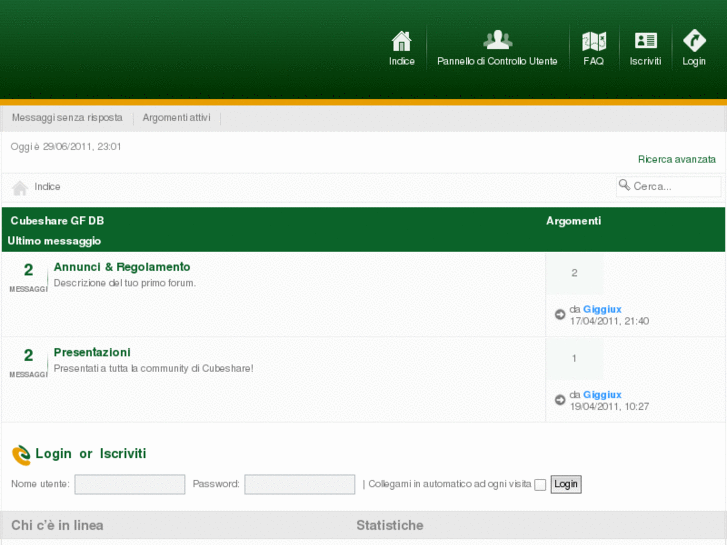The width and height of the screenshot is (727, 545).
Task: Open Giggiux profile under Presentazioni
Action: (x=602, y=395)
